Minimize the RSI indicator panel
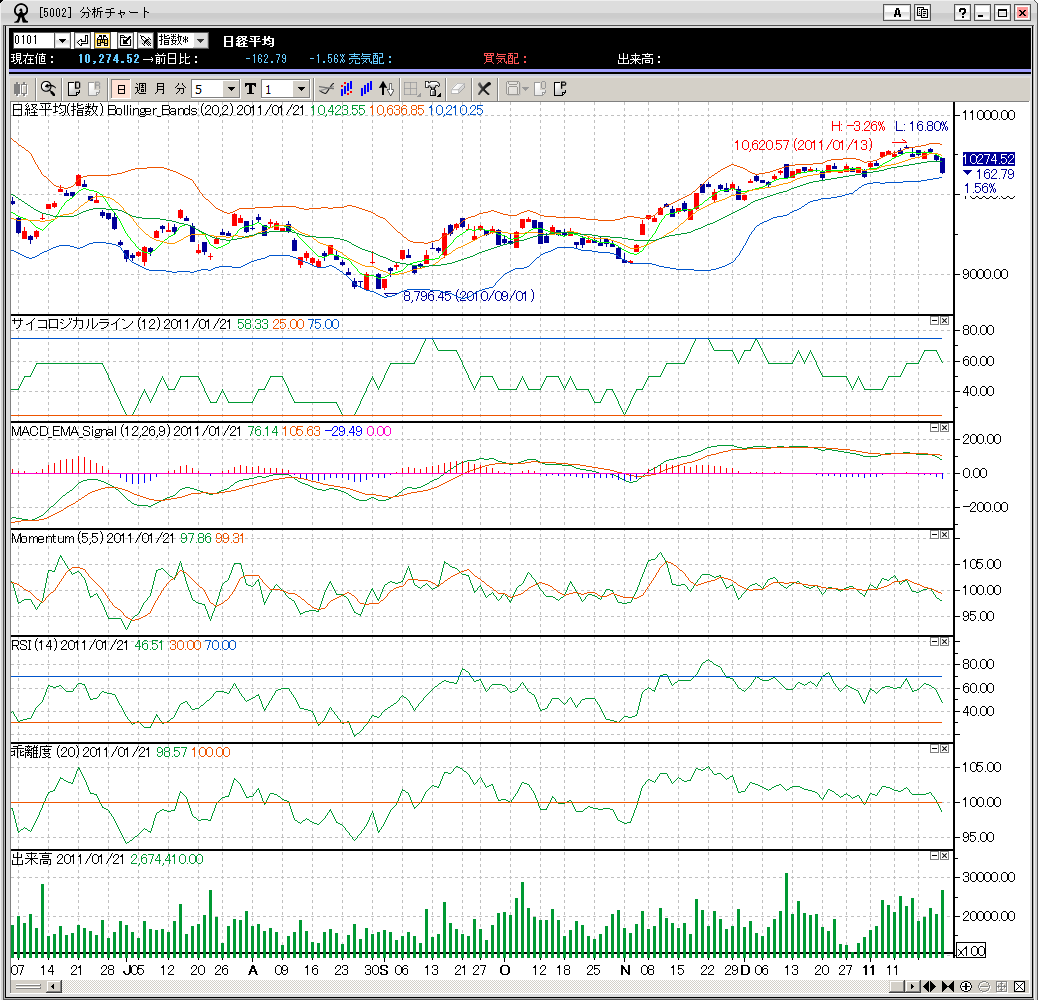 tap(934, 641)
